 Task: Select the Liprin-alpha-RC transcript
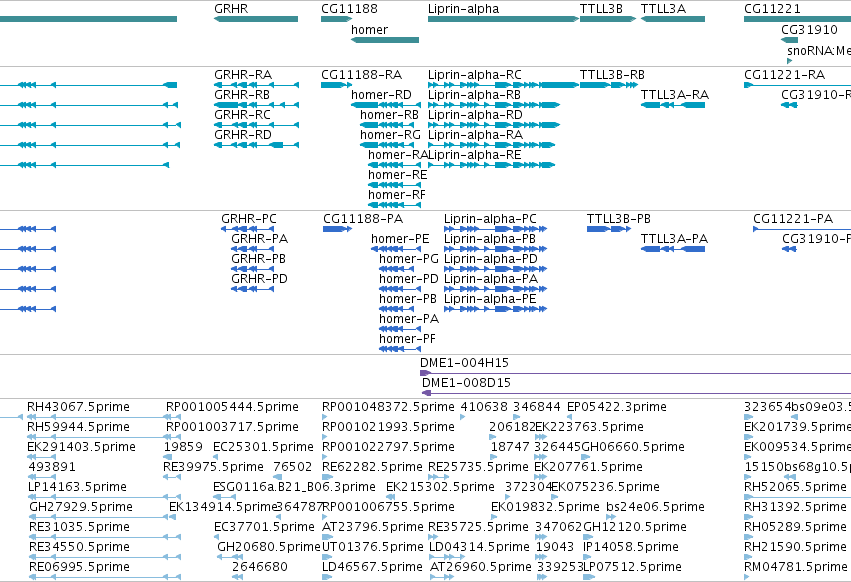pos(503,85)
